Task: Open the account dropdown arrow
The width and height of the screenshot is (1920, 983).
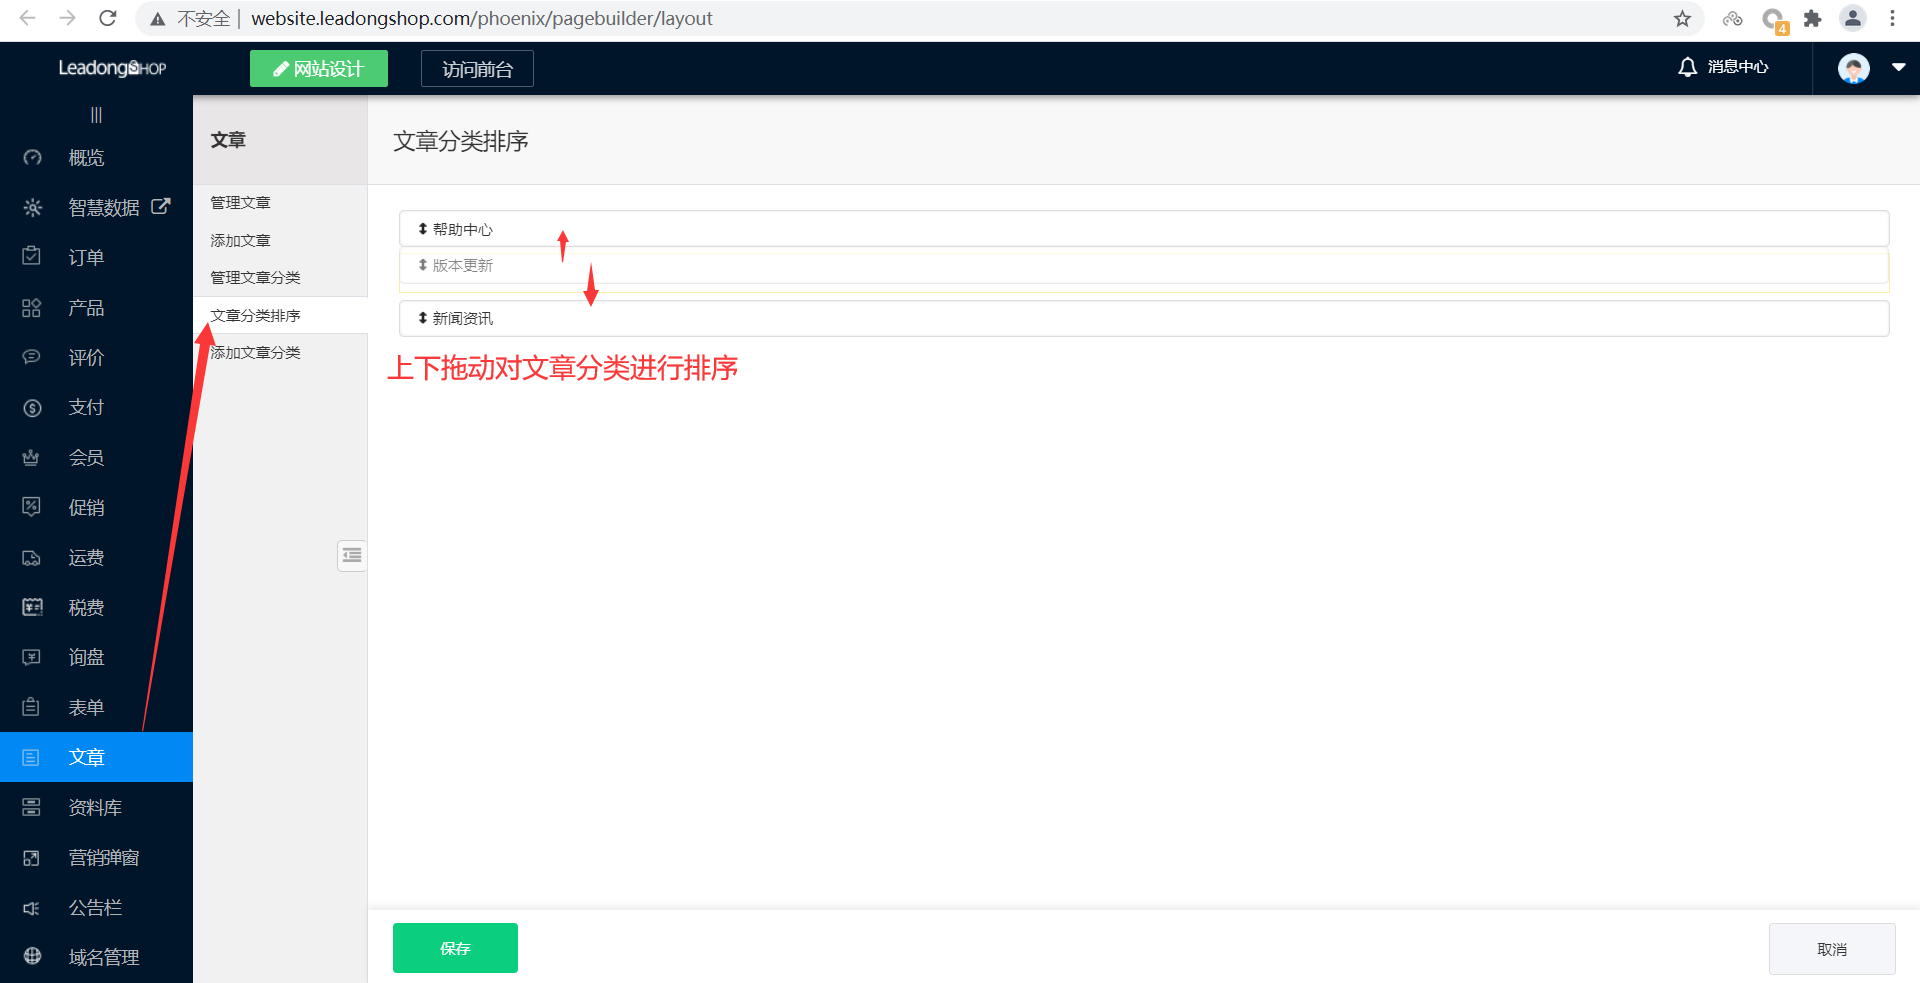Action: [1898, 68]
